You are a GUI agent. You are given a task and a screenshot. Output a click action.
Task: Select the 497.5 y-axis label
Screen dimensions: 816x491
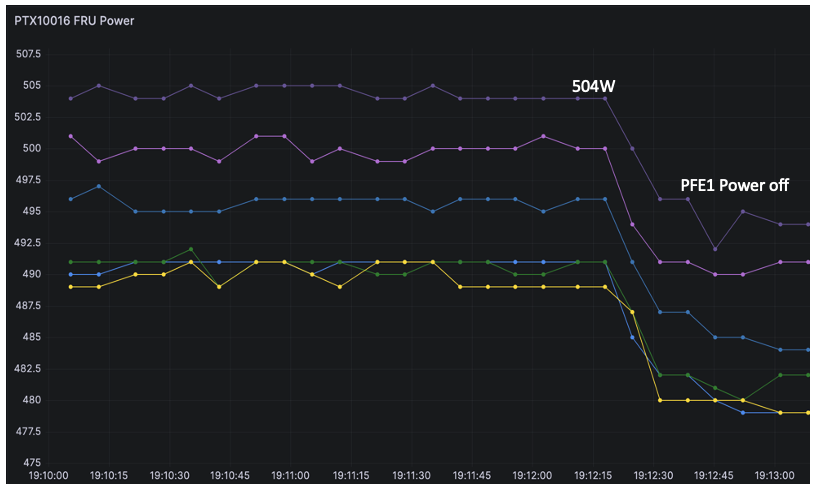pos(28,180)
